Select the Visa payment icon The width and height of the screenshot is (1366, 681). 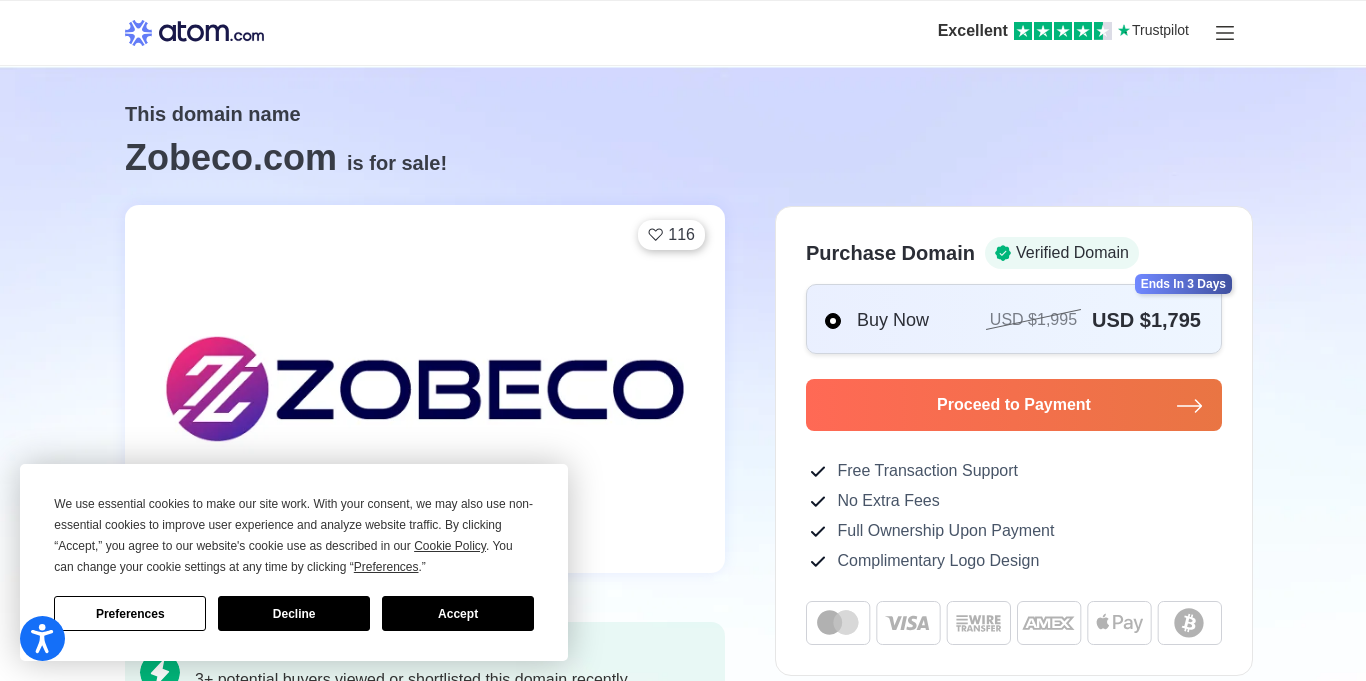click(908, 623)
